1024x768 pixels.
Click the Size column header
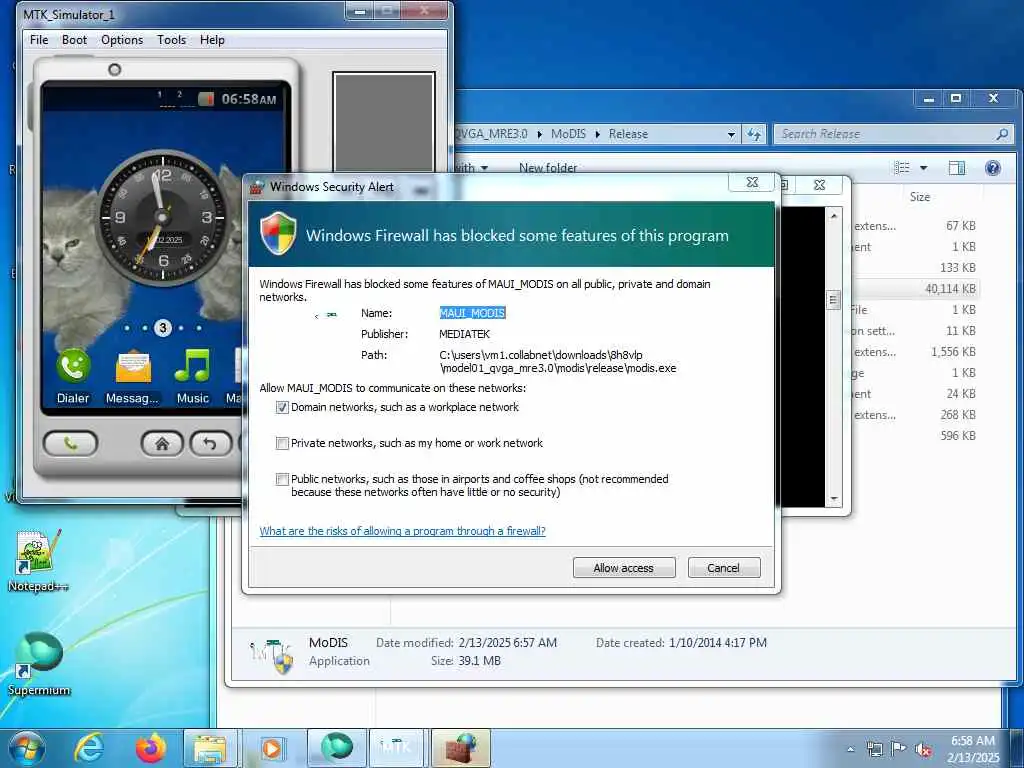(x=920, y=197)
